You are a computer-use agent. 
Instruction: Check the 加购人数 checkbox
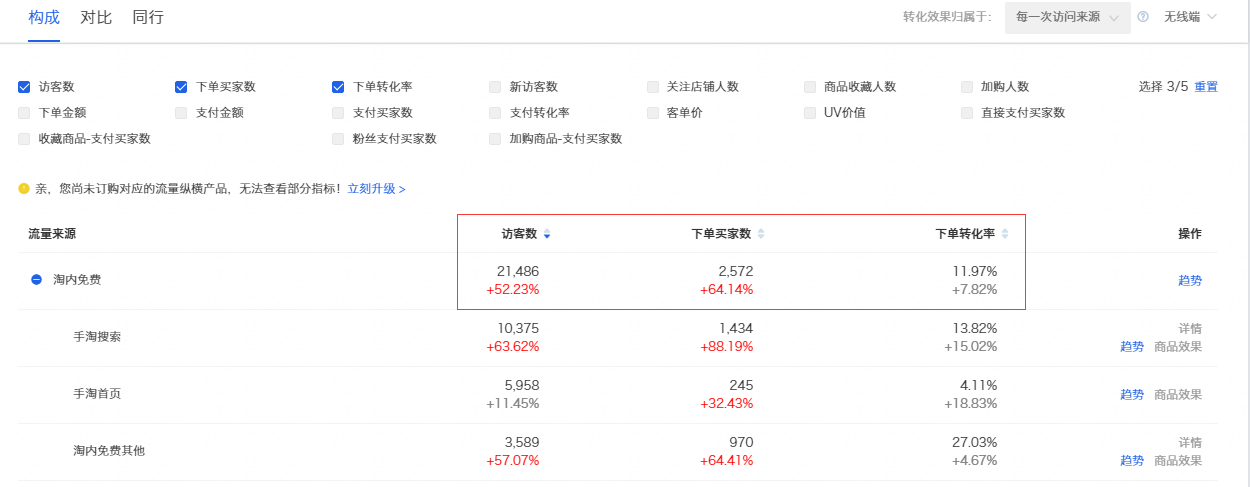pyautogui.click(x=967, y=87)
